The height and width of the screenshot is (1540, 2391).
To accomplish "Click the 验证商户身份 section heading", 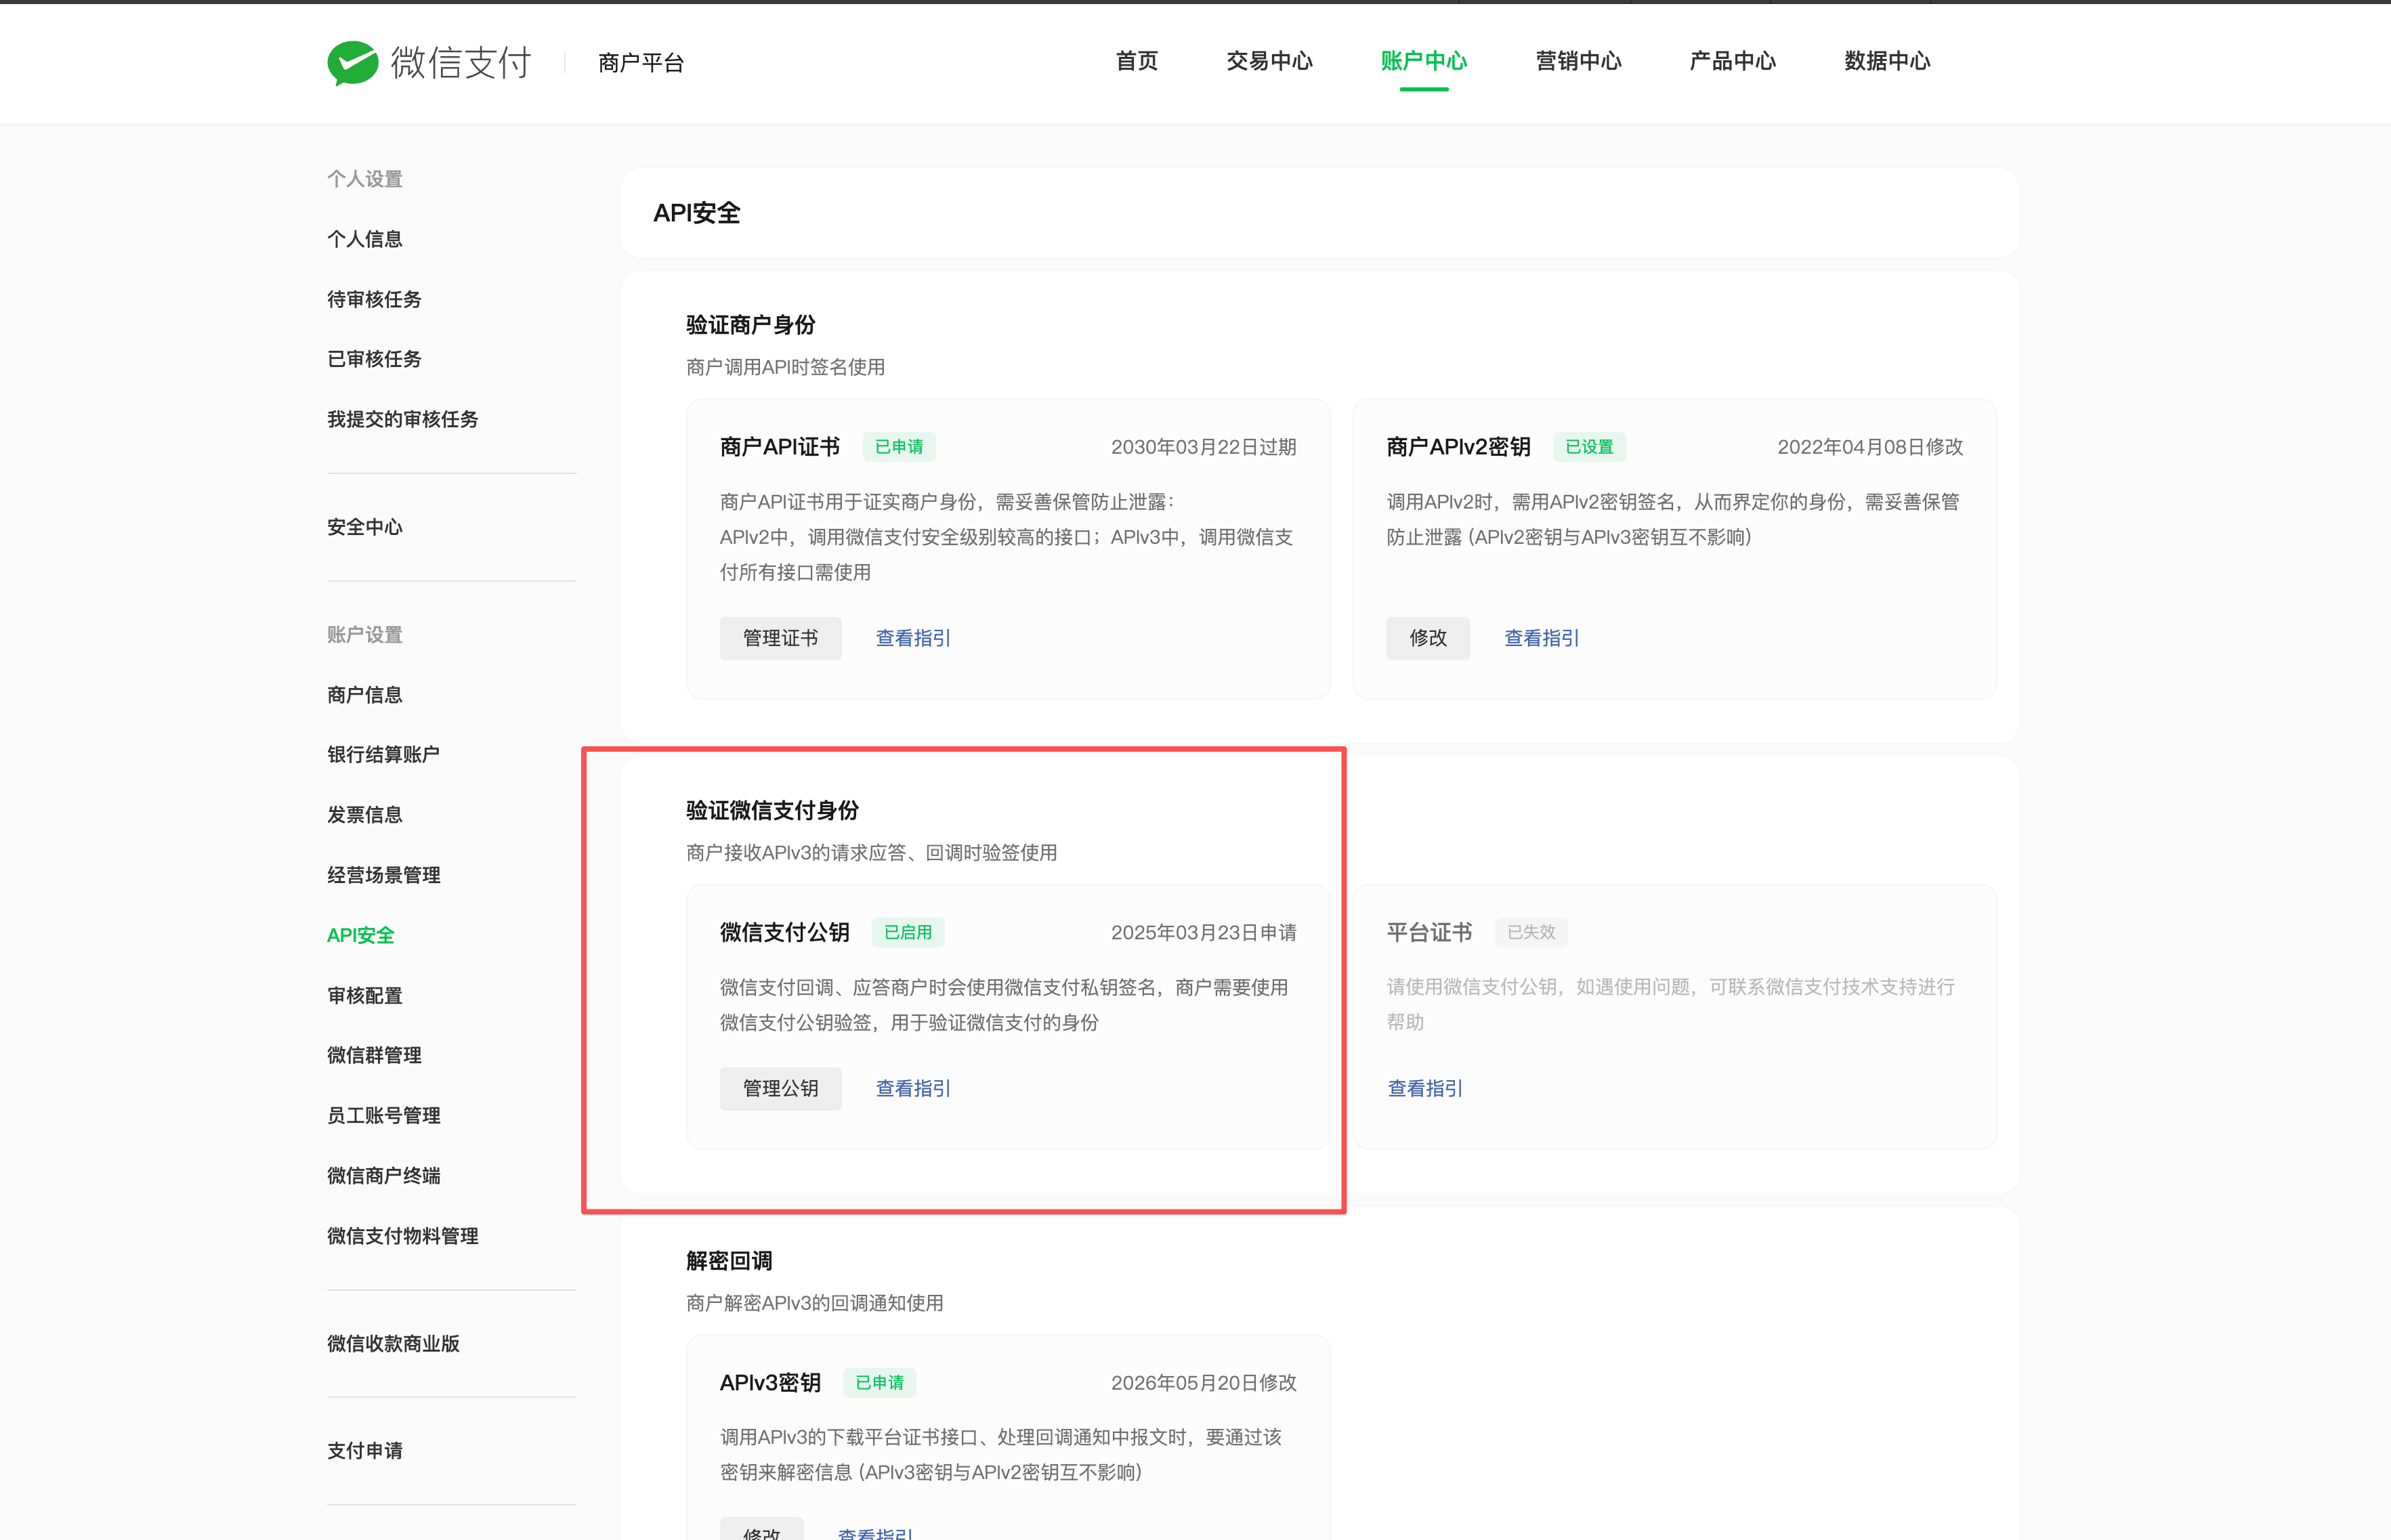I will click(x=750, y=325).
